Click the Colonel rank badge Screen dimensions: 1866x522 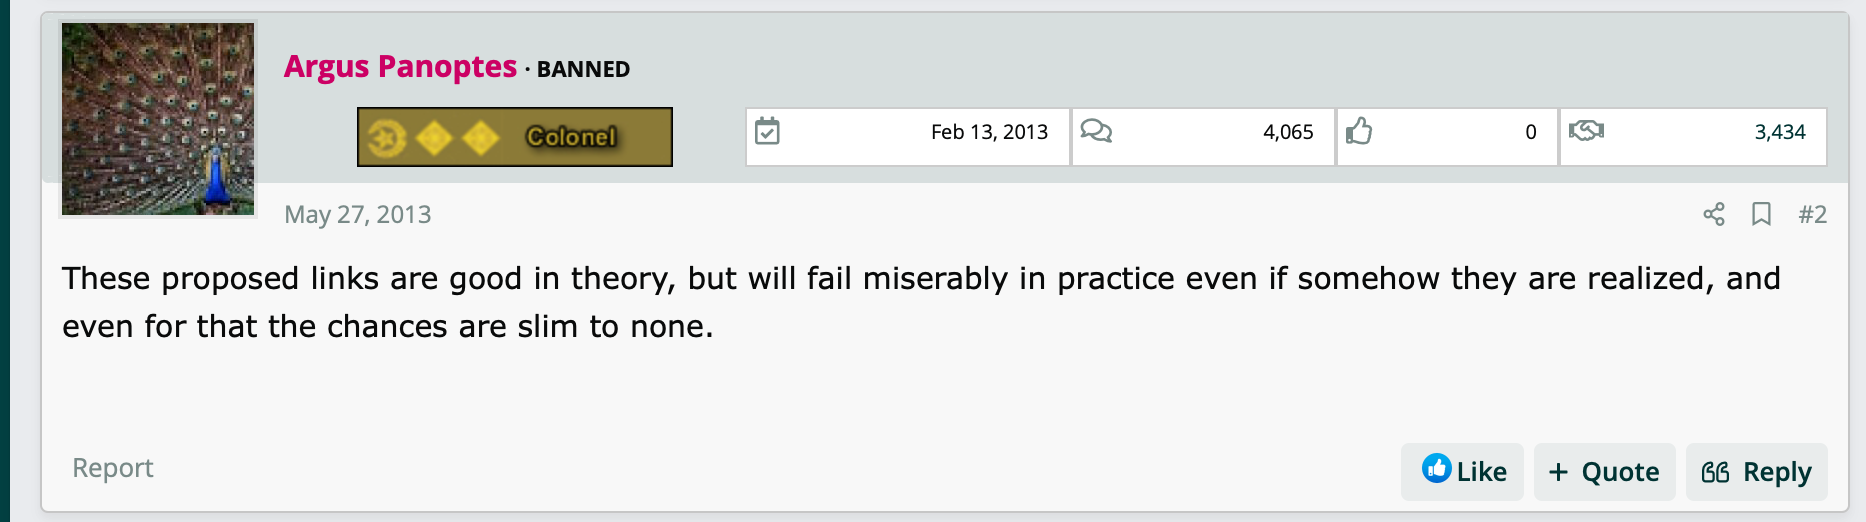515,137
